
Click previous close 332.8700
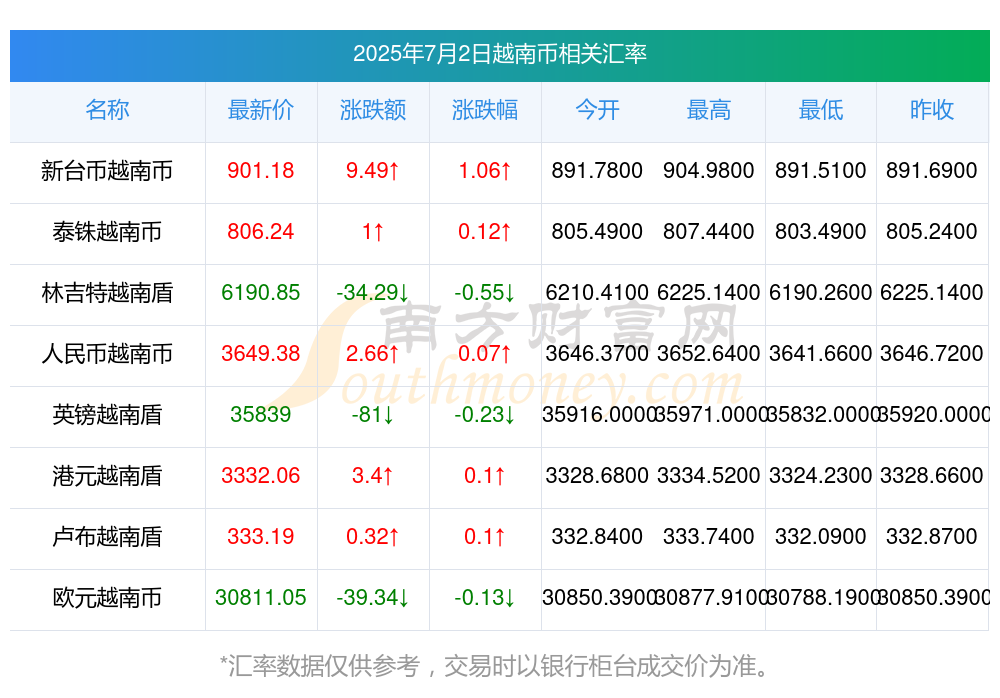(x=932, y=537)
